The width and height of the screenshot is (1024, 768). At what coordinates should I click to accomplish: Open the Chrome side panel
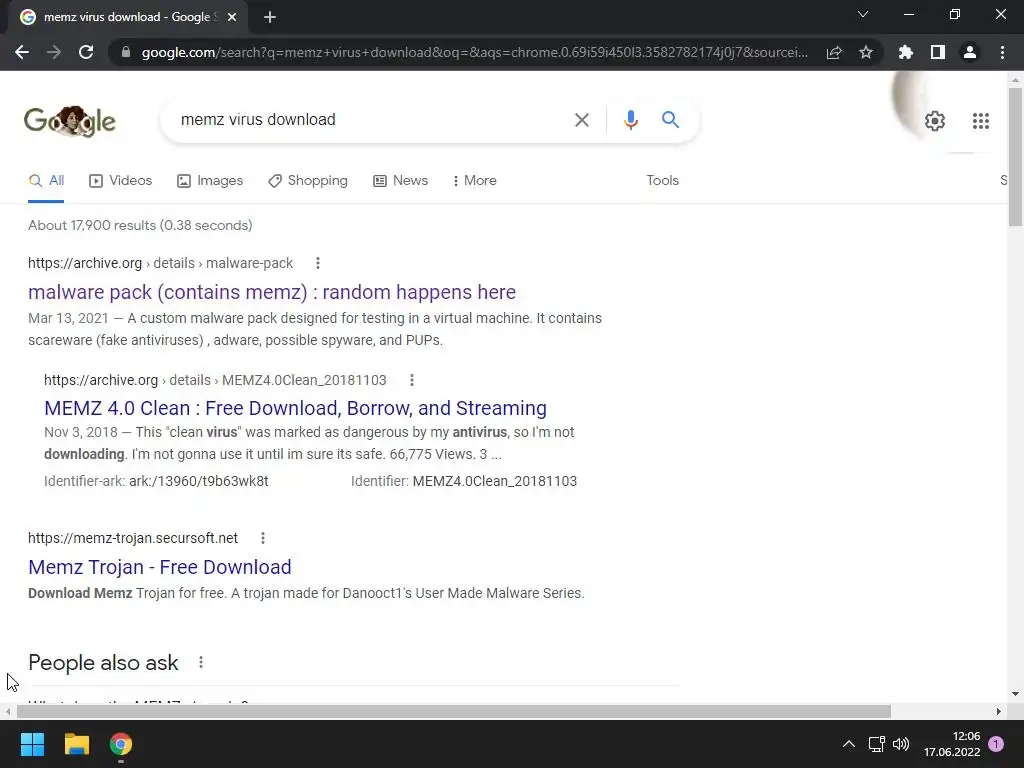[938, 52]
